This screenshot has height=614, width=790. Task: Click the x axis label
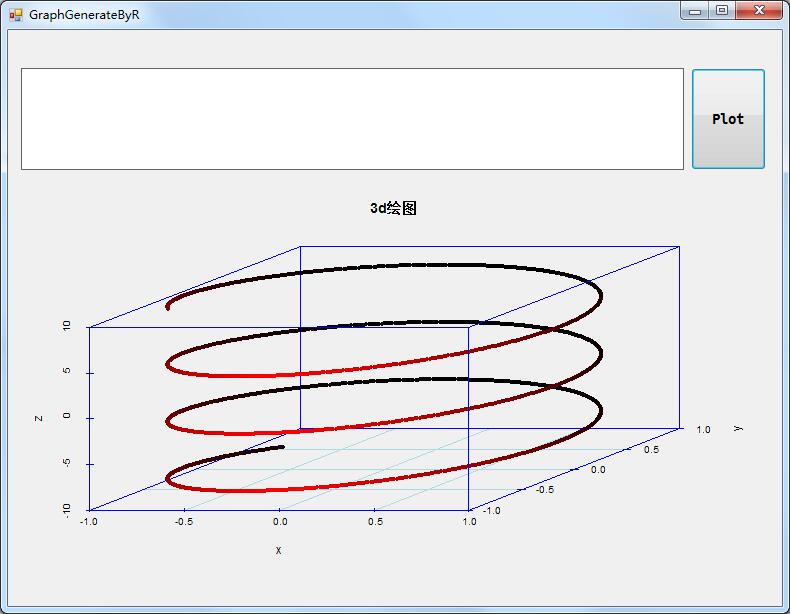[x=279, y=551]
